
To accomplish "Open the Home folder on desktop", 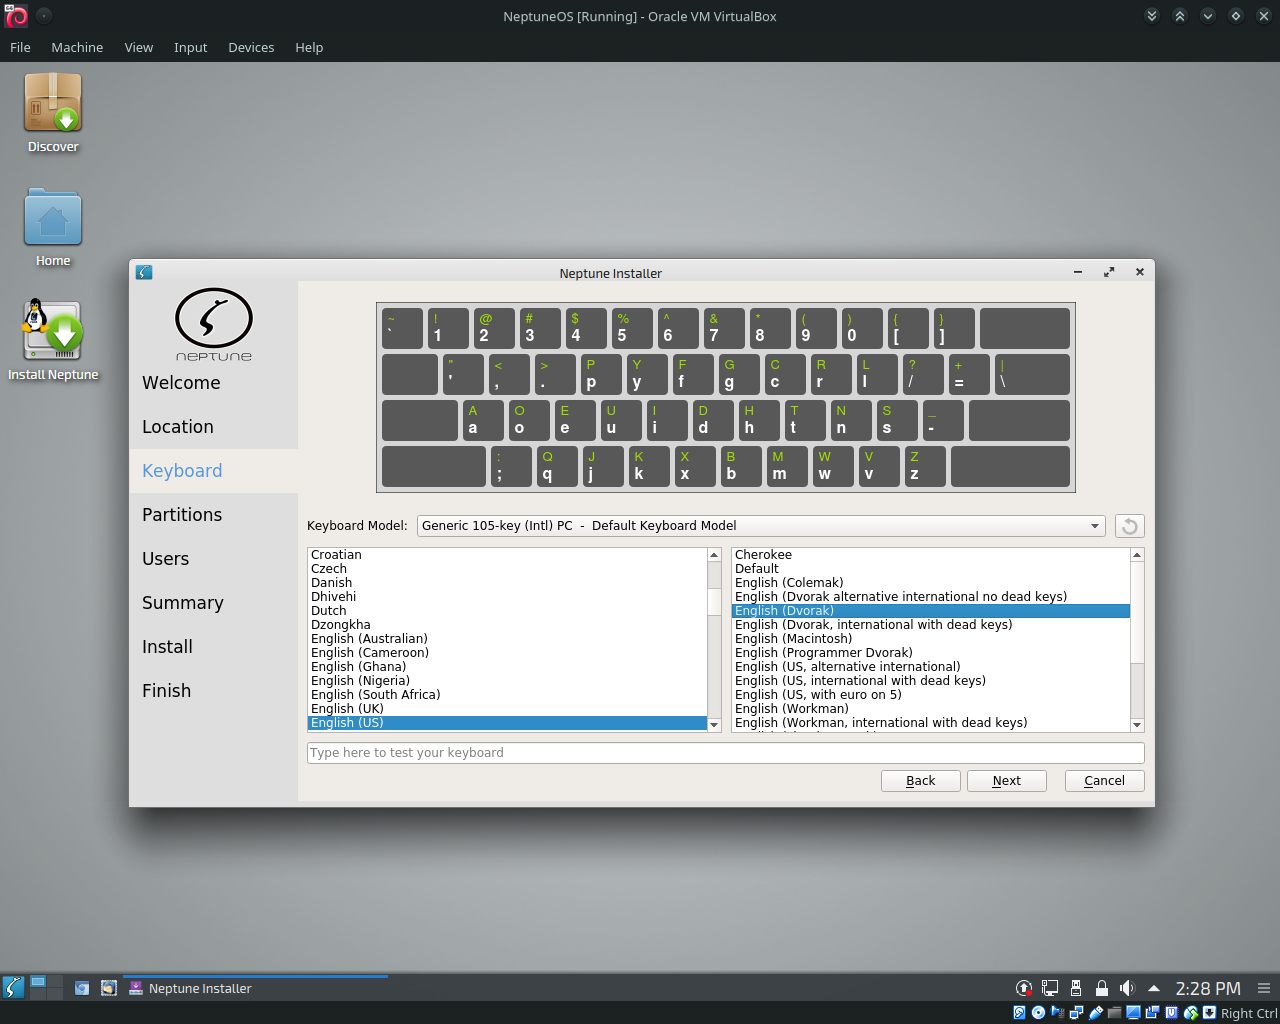I will [x=52, y=222].
